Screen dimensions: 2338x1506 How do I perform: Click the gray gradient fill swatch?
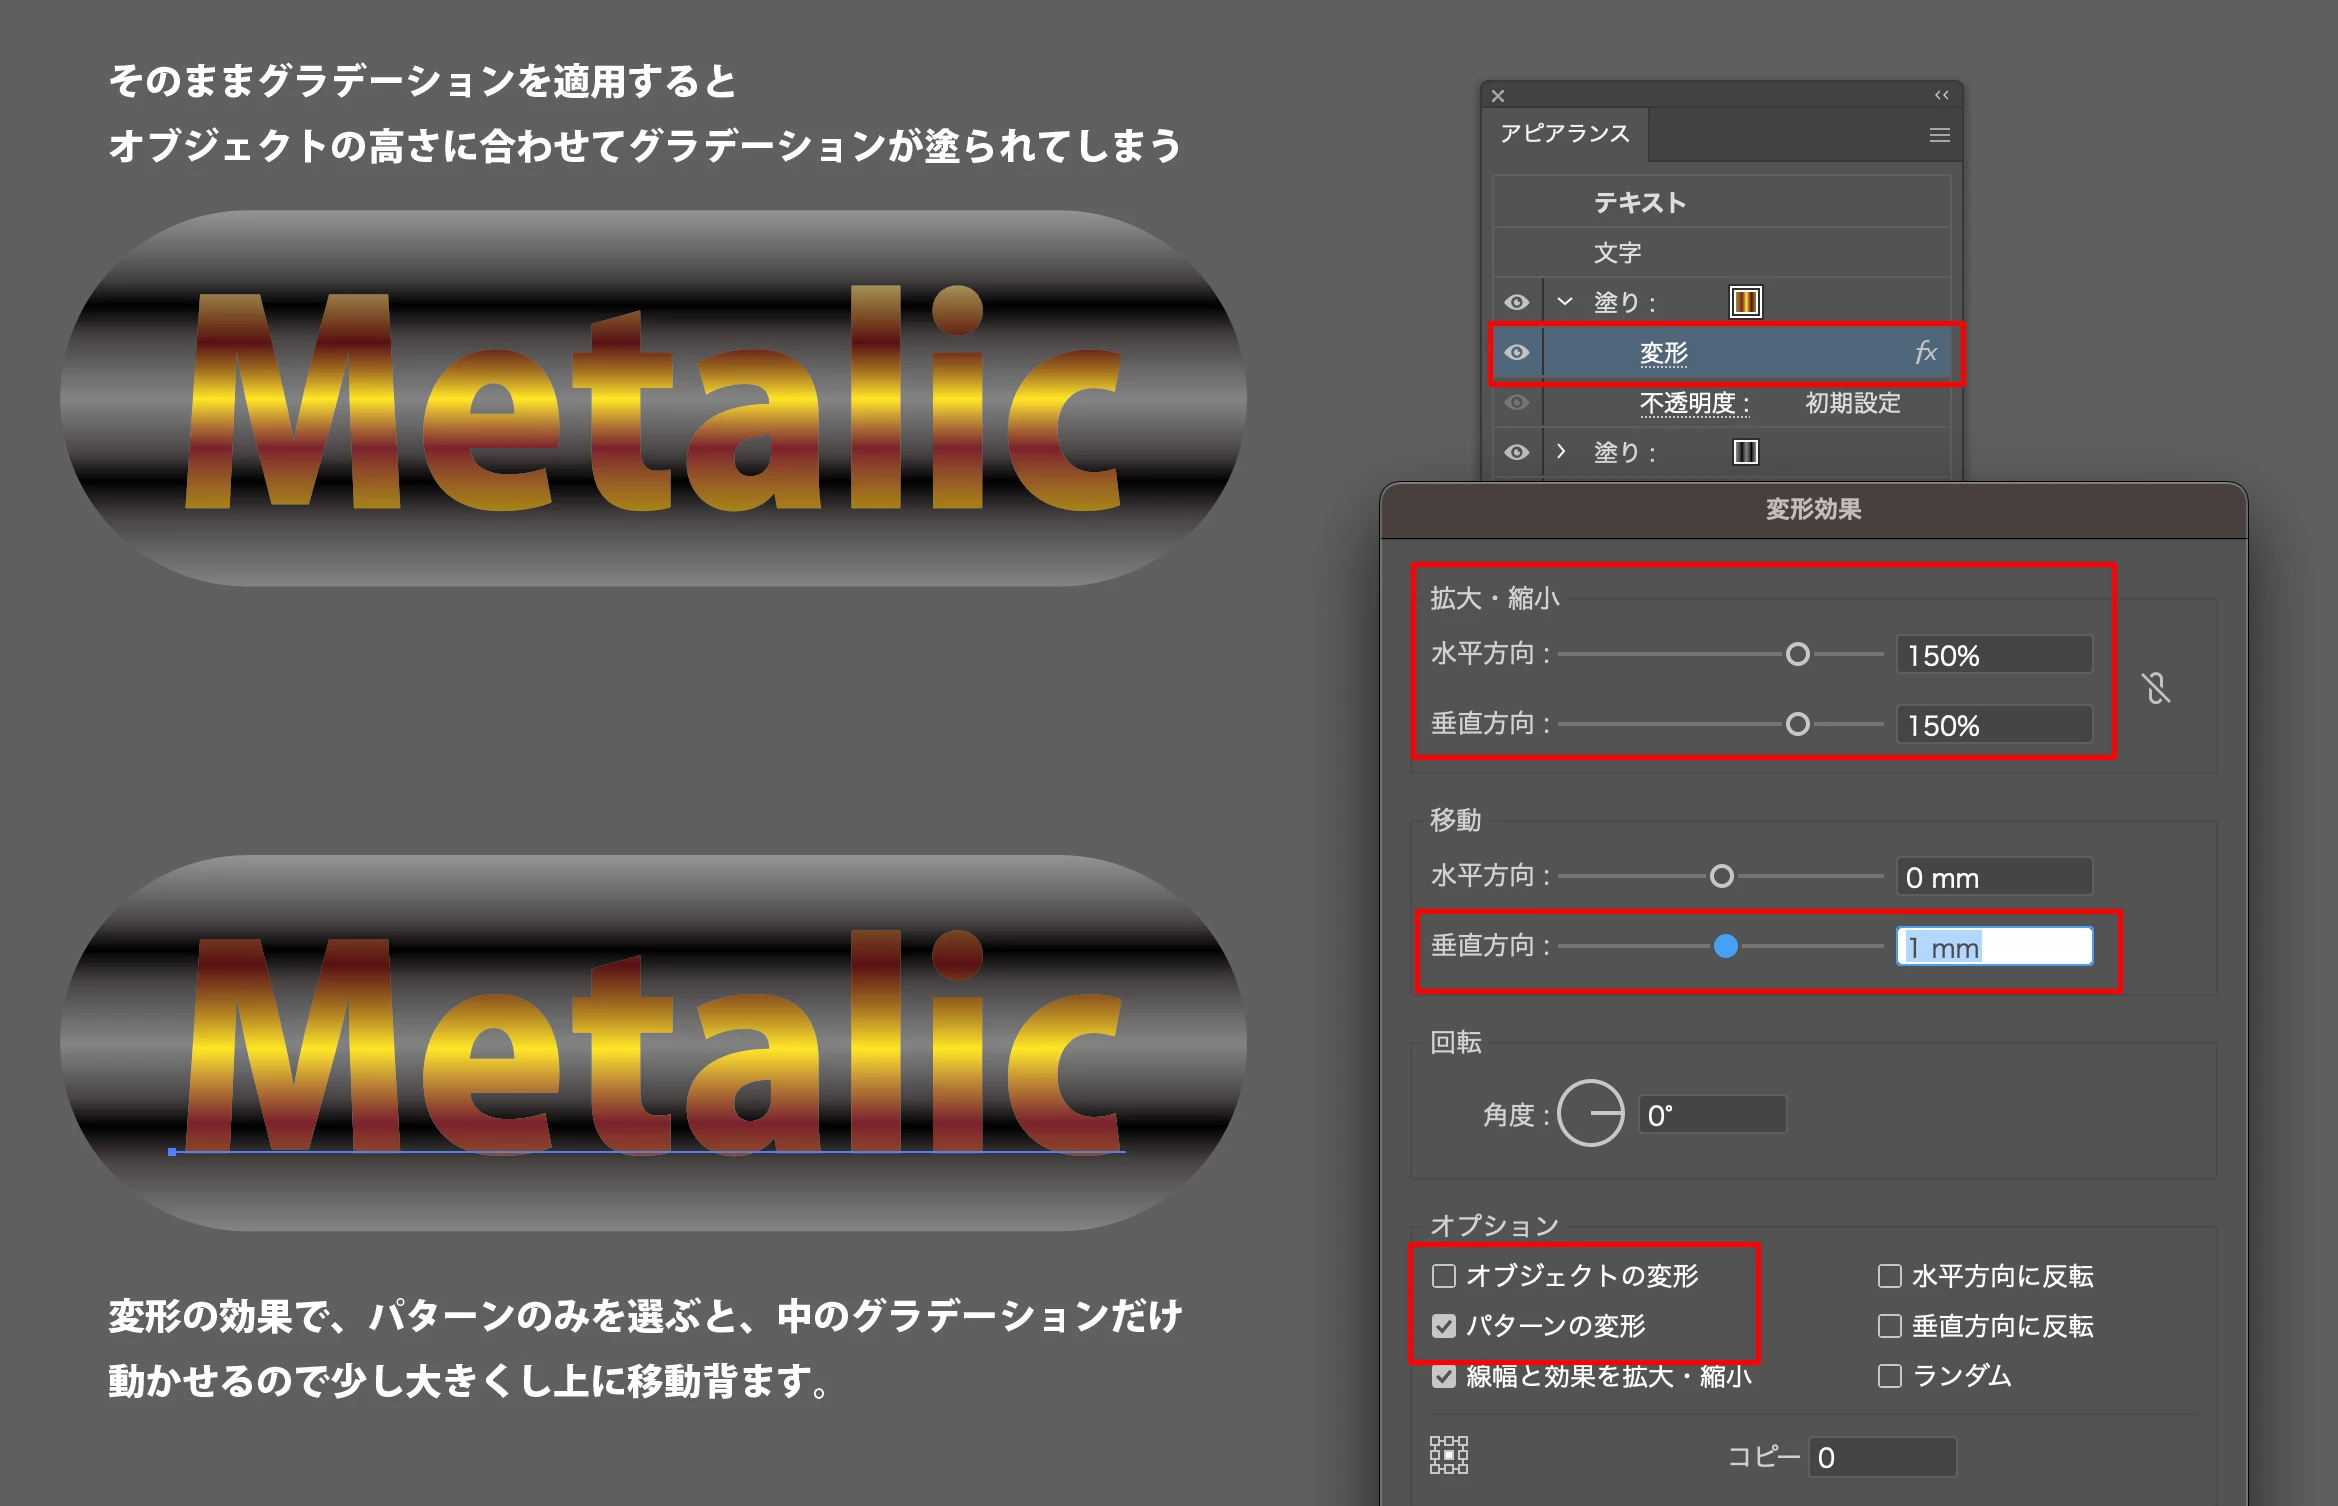pyautogui.click(x=1745, y=452)
